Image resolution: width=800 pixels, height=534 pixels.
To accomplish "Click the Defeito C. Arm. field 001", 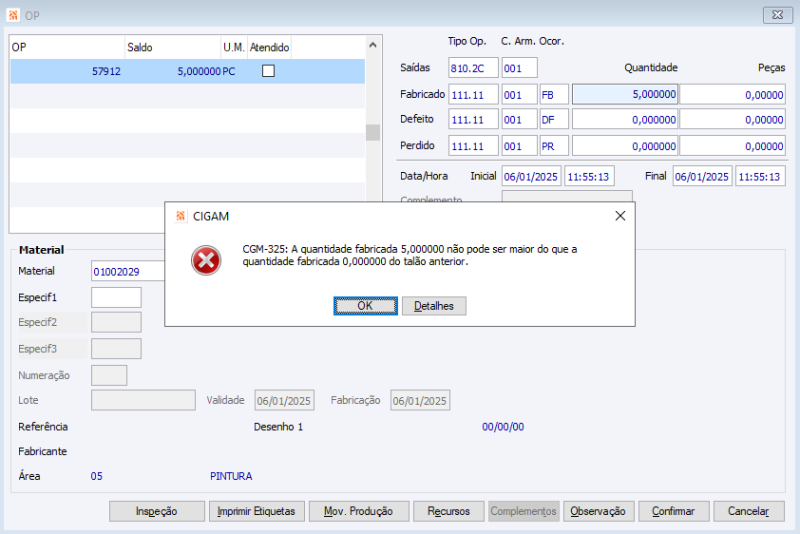I will pos(519,119).
